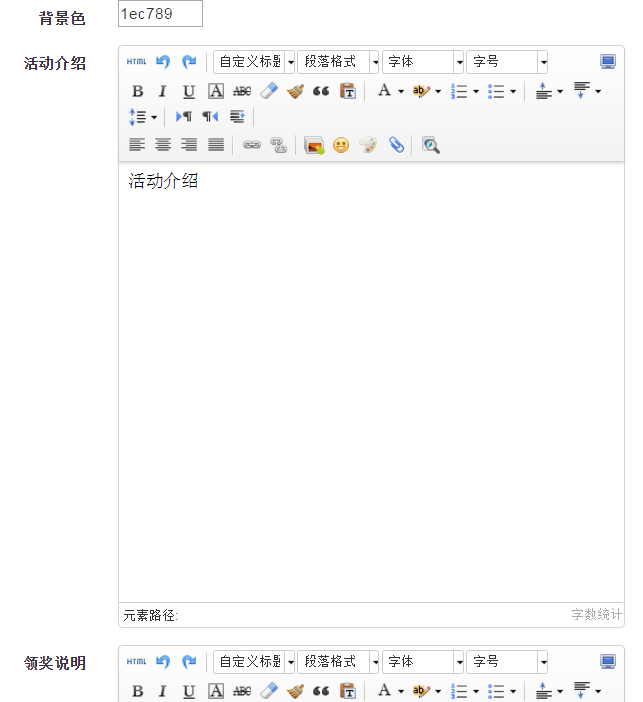The width and height of the screenshot is (643, 702).
Task: Open 自定义标题 dropdown in 领奖说明 editor
Action: 254,662
